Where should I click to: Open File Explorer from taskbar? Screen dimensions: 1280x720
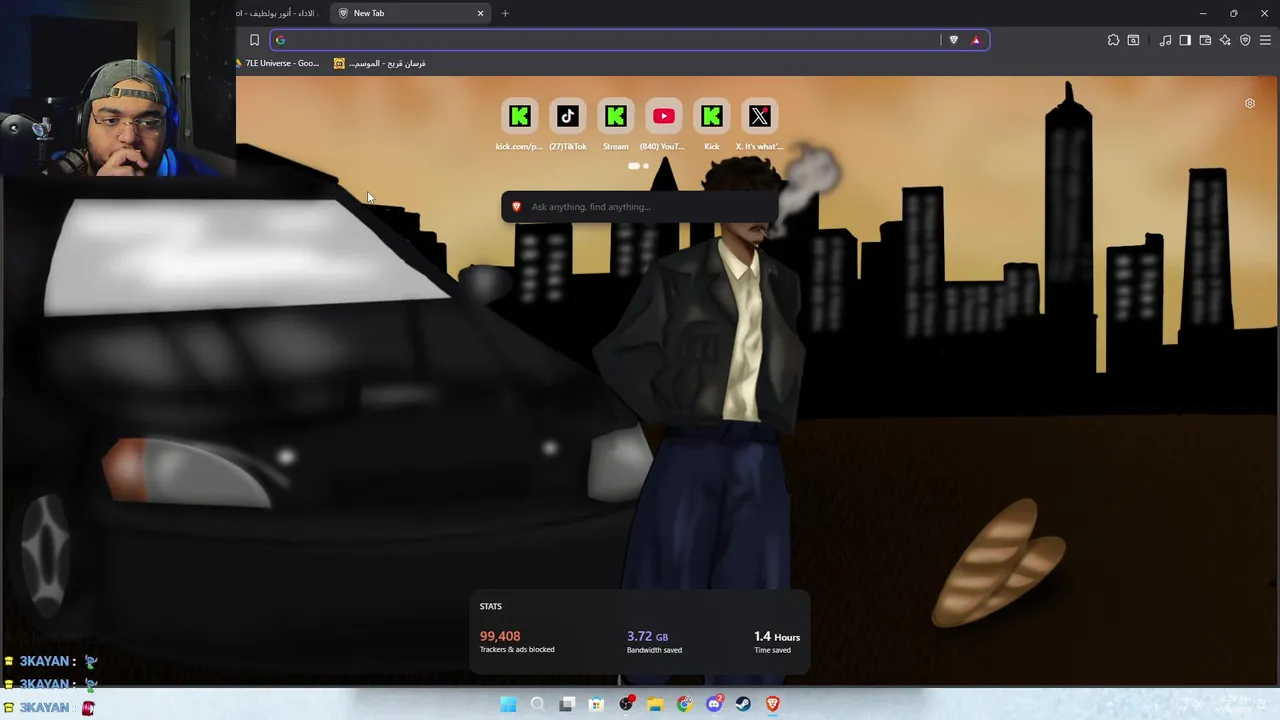655,704
